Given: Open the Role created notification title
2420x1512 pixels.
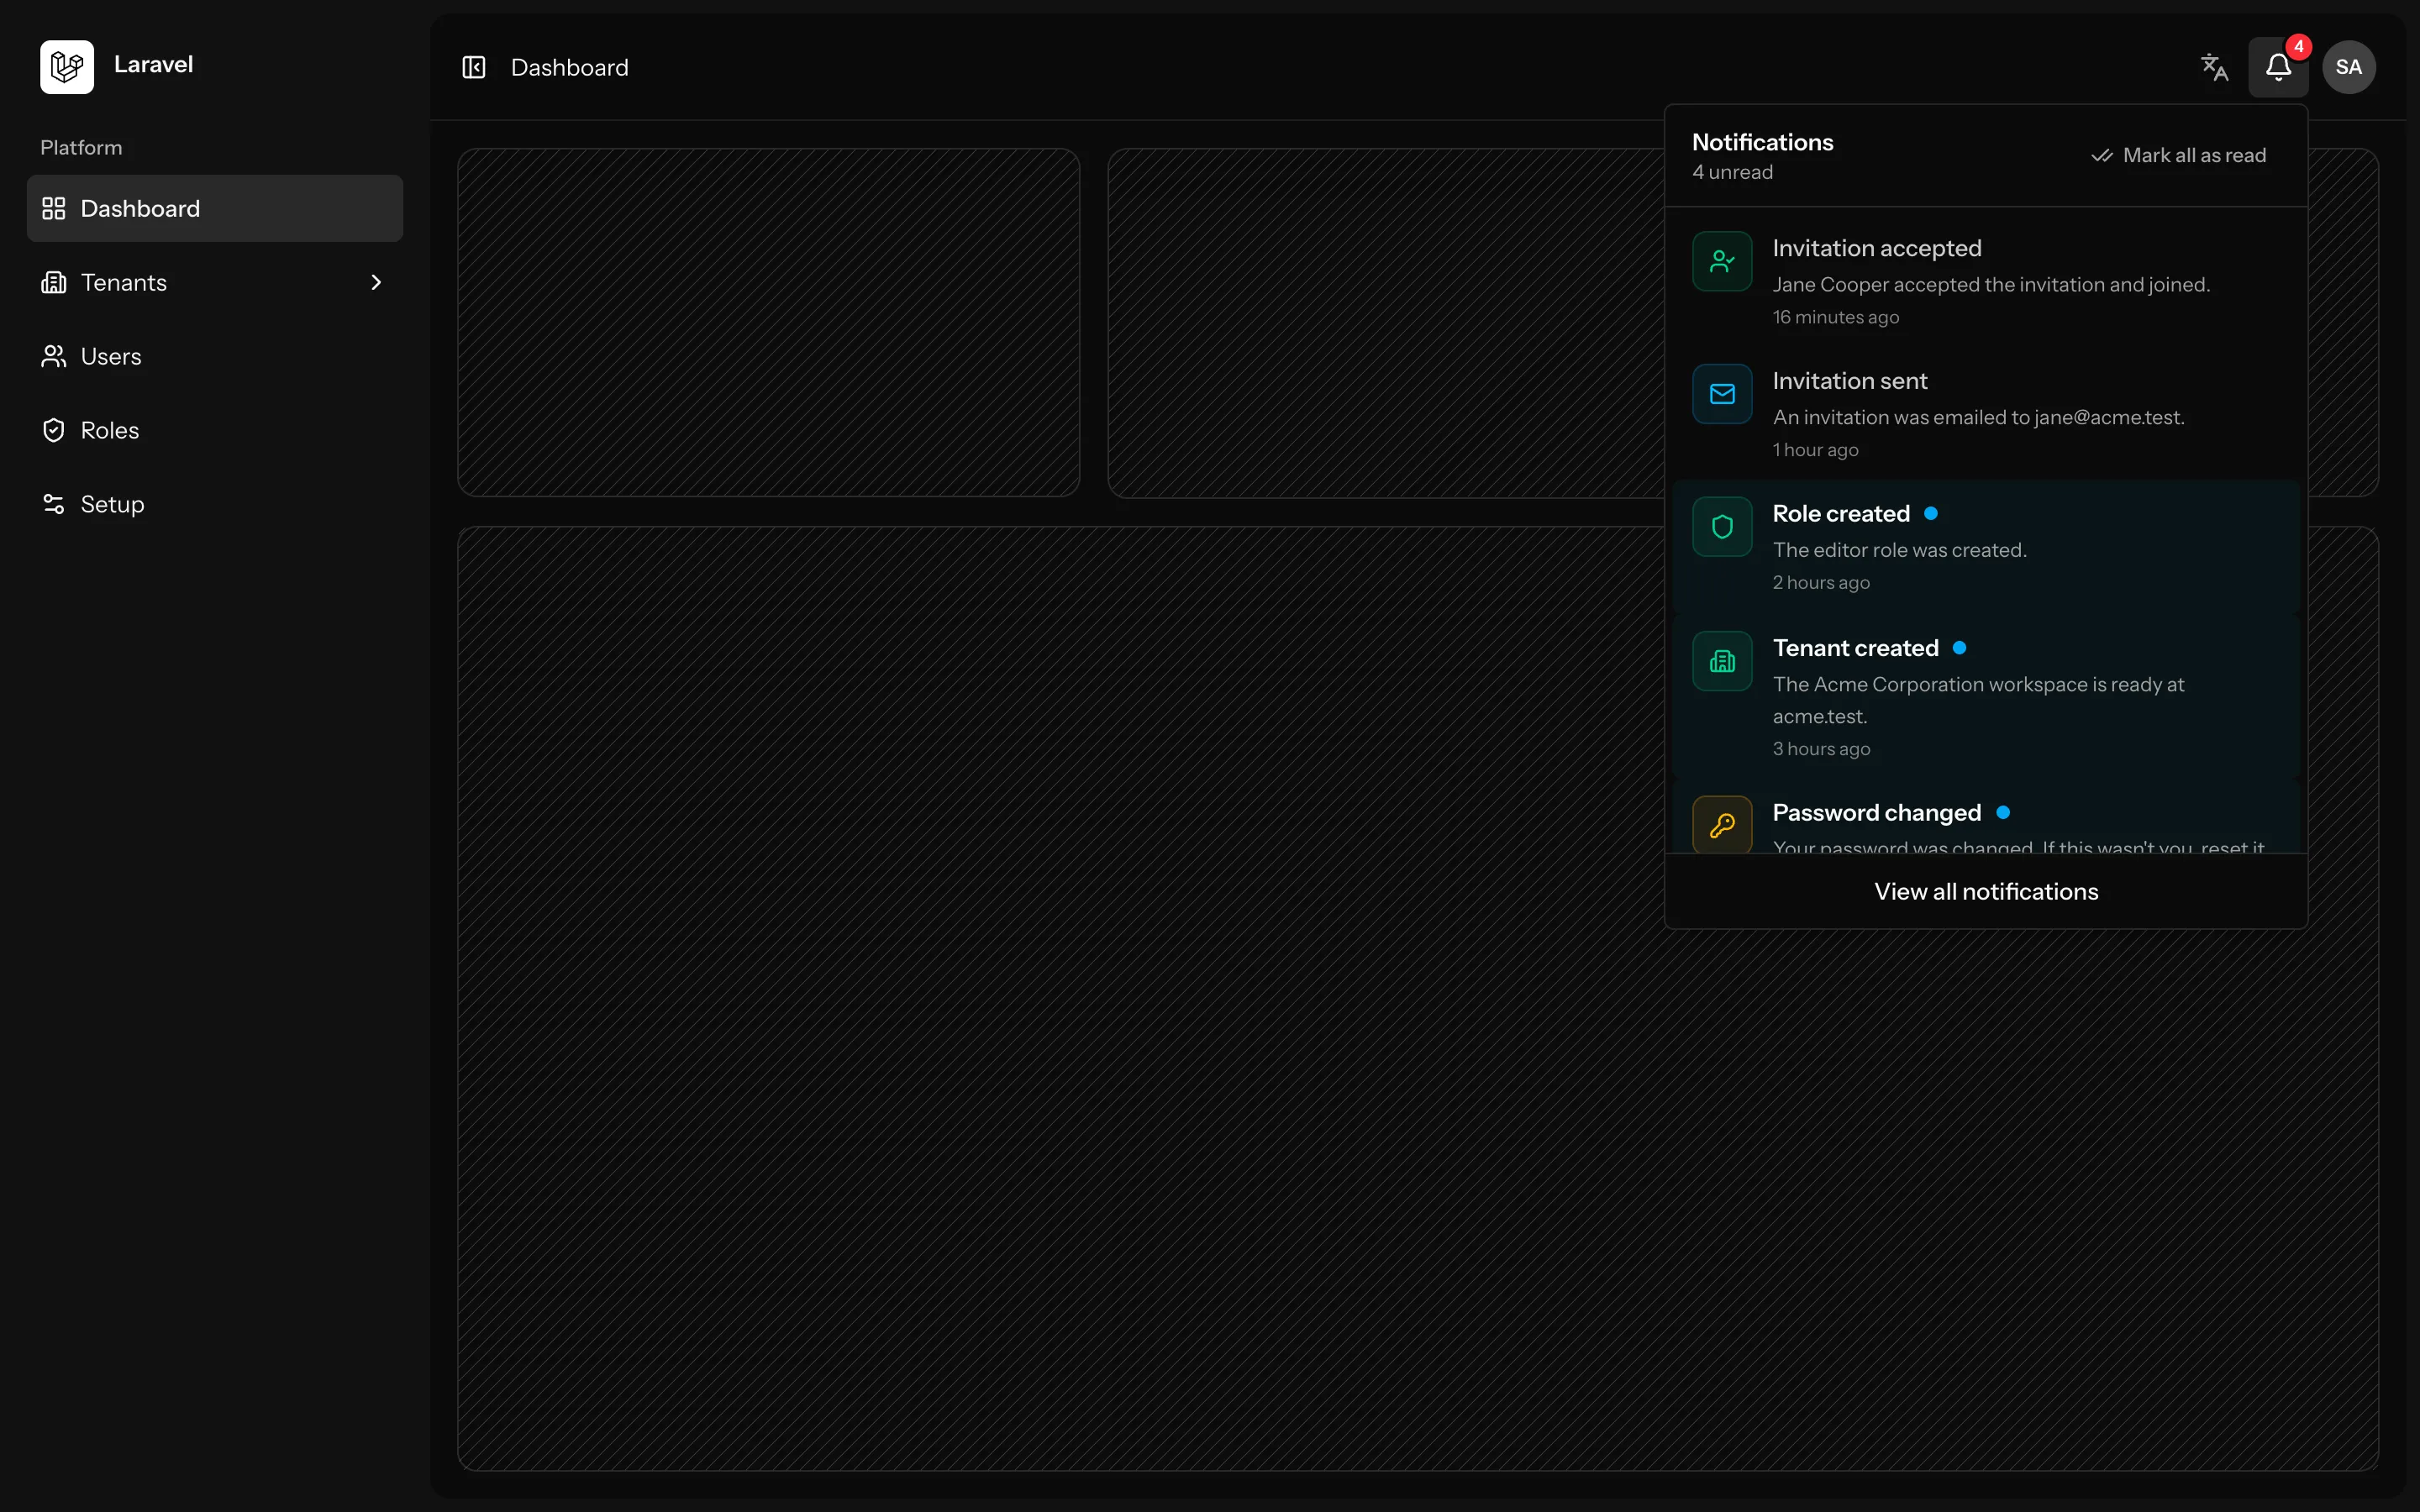Looking at the screenshot, I should coord(1841,514).
